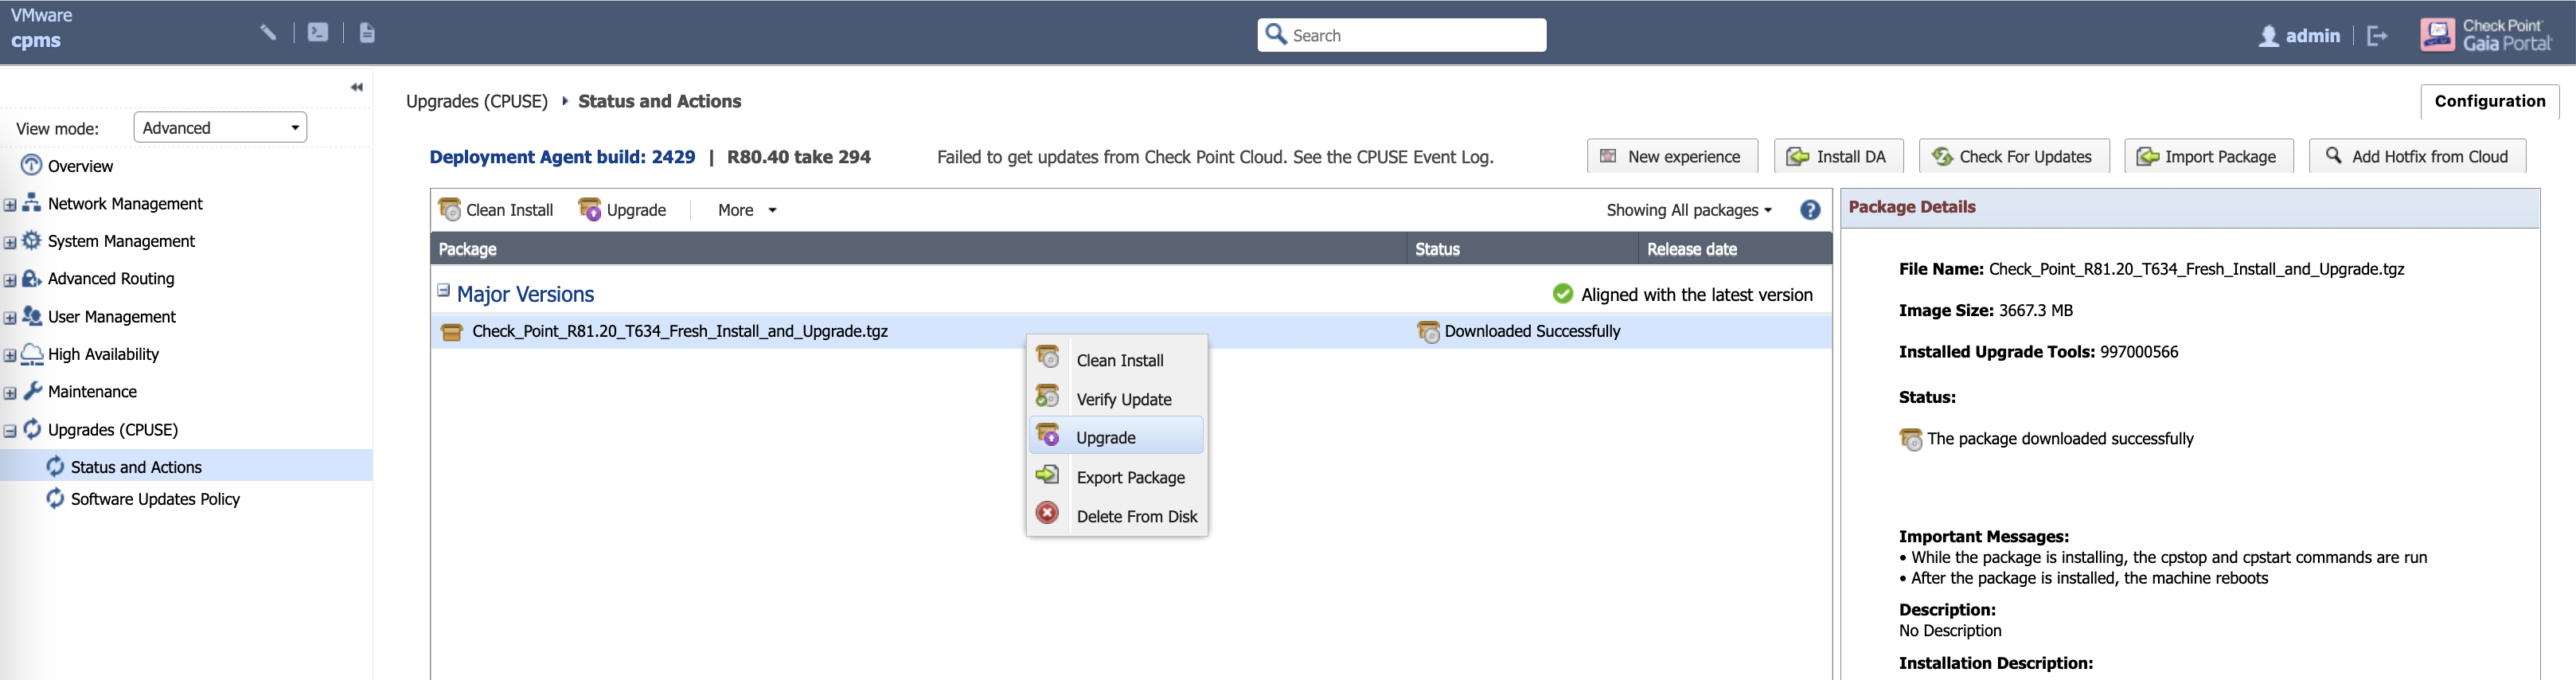Screen dimensions: 2576x680
Task: Click the pencil edit icon in header
Action: pos(268,33)
